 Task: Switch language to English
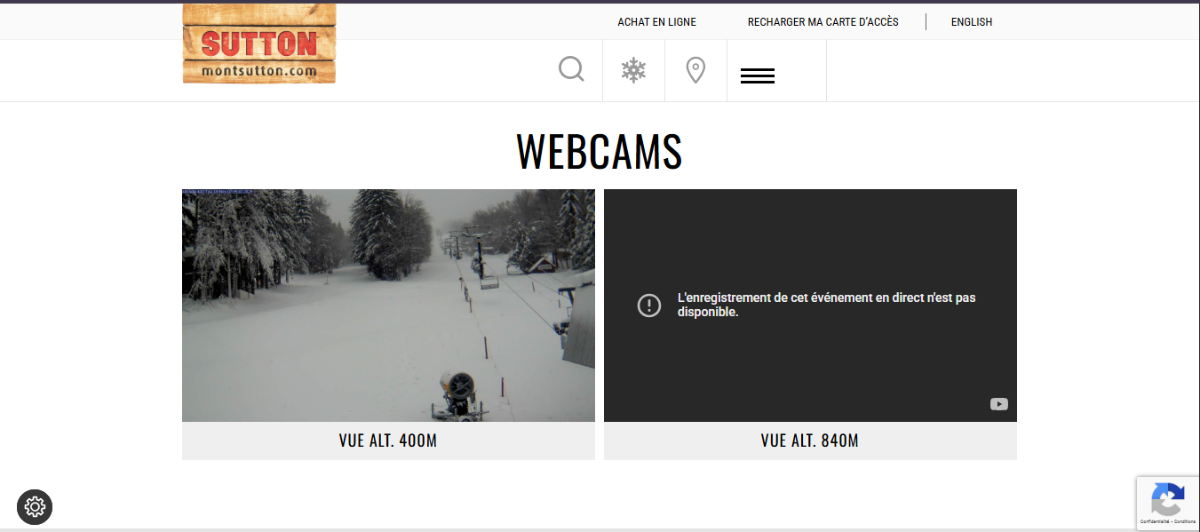tap(971, 22)
